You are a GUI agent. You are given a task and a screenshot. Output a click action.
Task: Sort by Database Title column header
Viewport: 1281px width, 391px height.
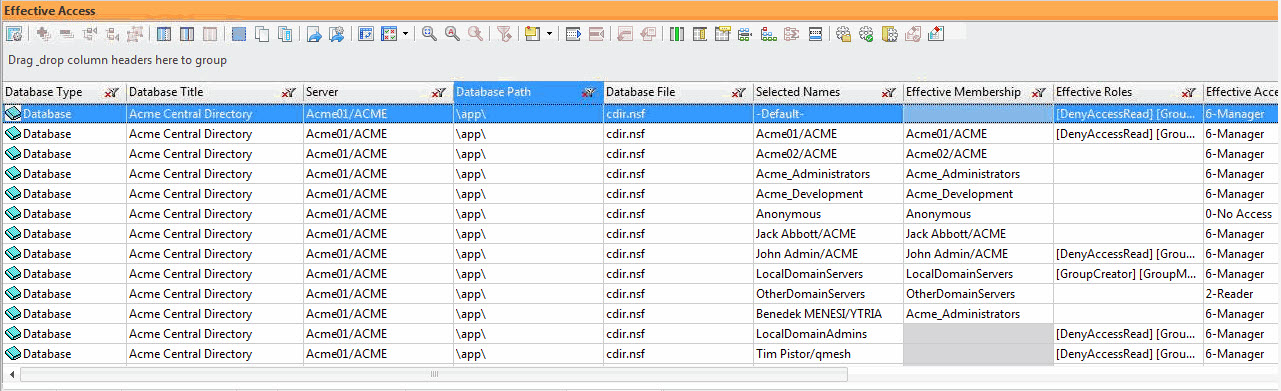tap(166, 92)
